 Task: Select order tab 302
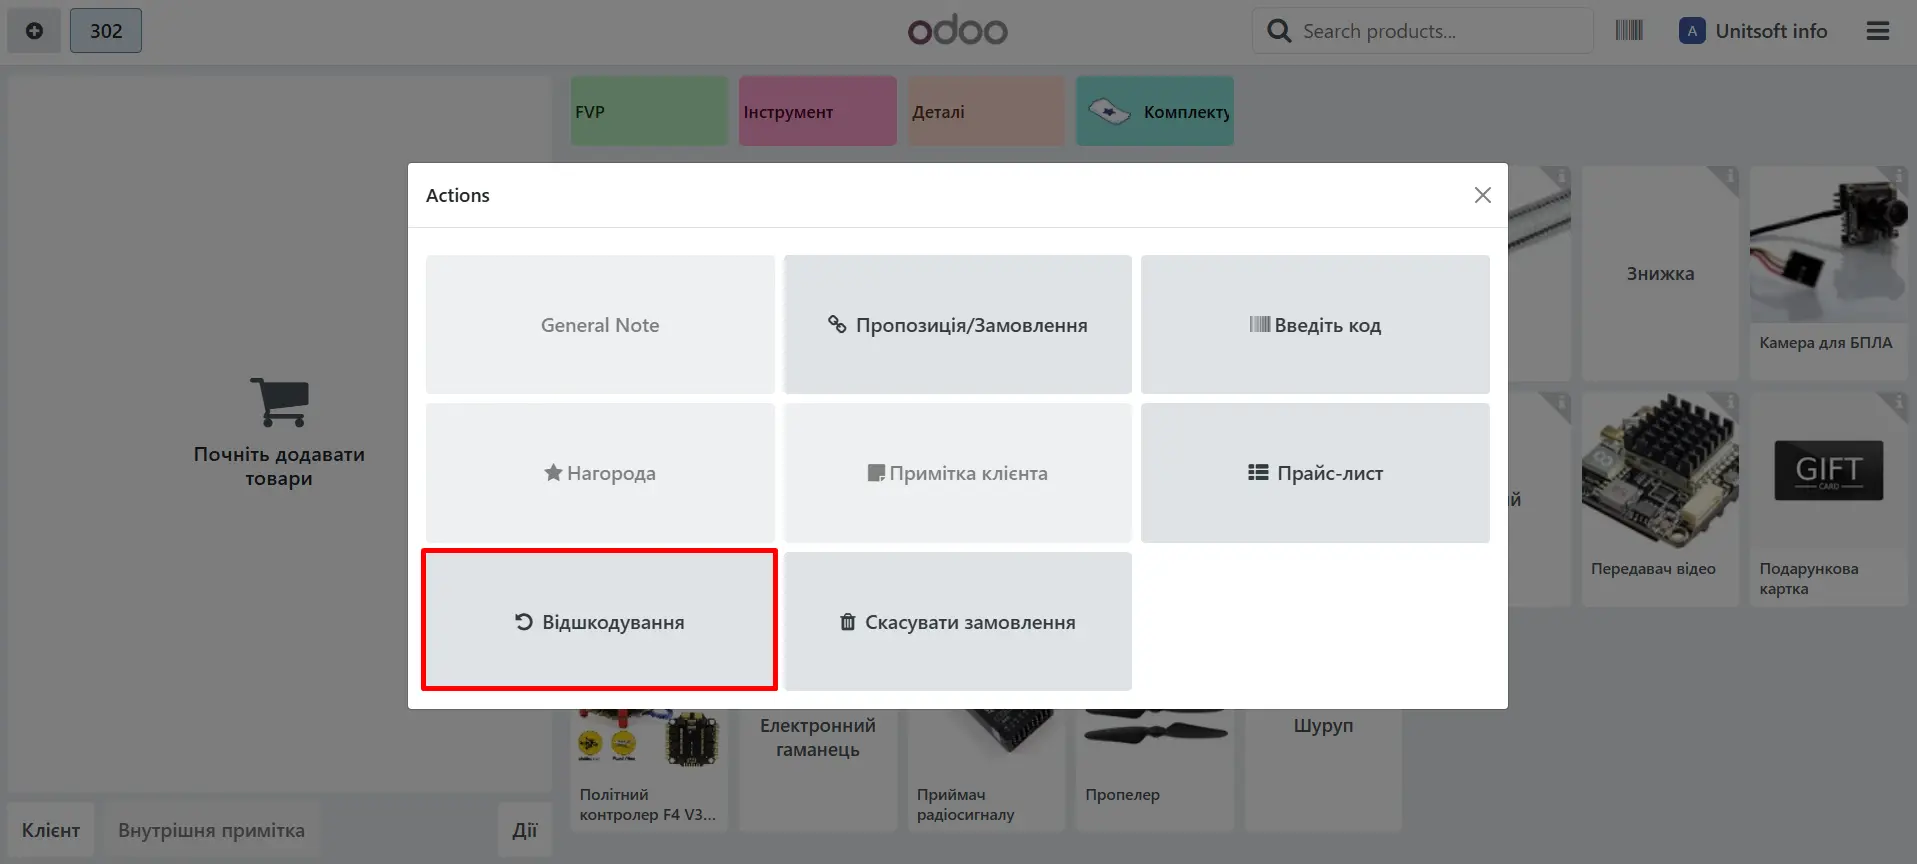pyautogui.click(x=106, y=31)
